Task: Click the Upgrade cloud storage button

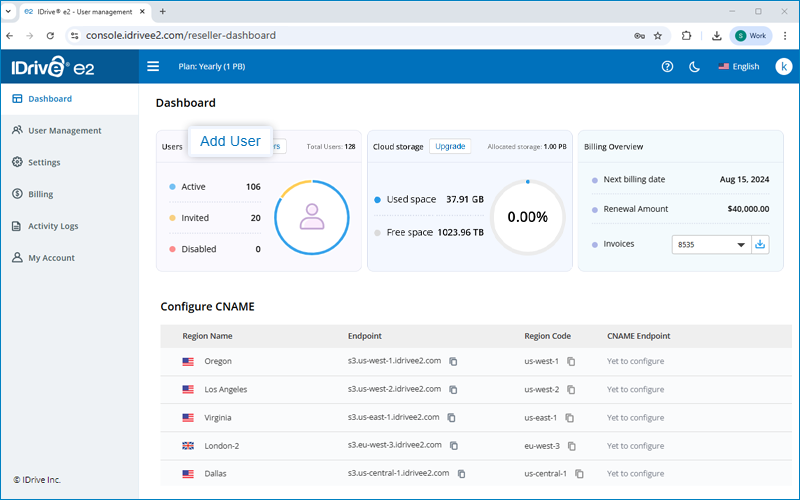Action: (450, 146)
